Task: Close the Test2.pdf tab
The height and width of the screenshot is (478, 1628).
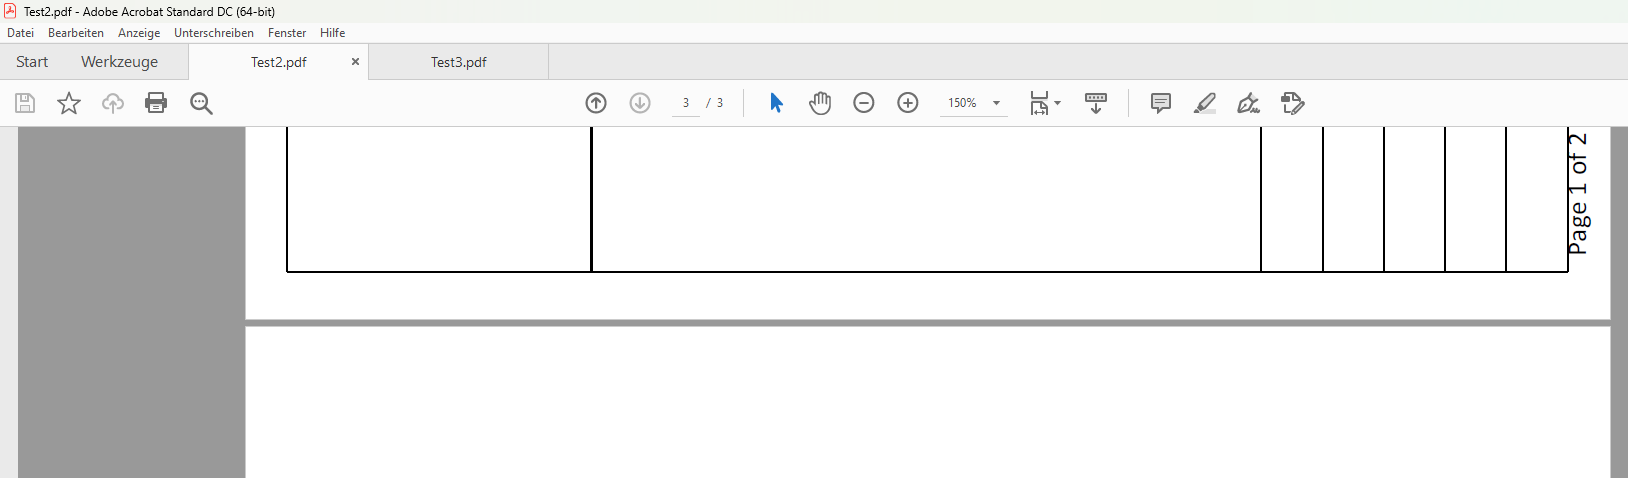Action: pos(355,62)
